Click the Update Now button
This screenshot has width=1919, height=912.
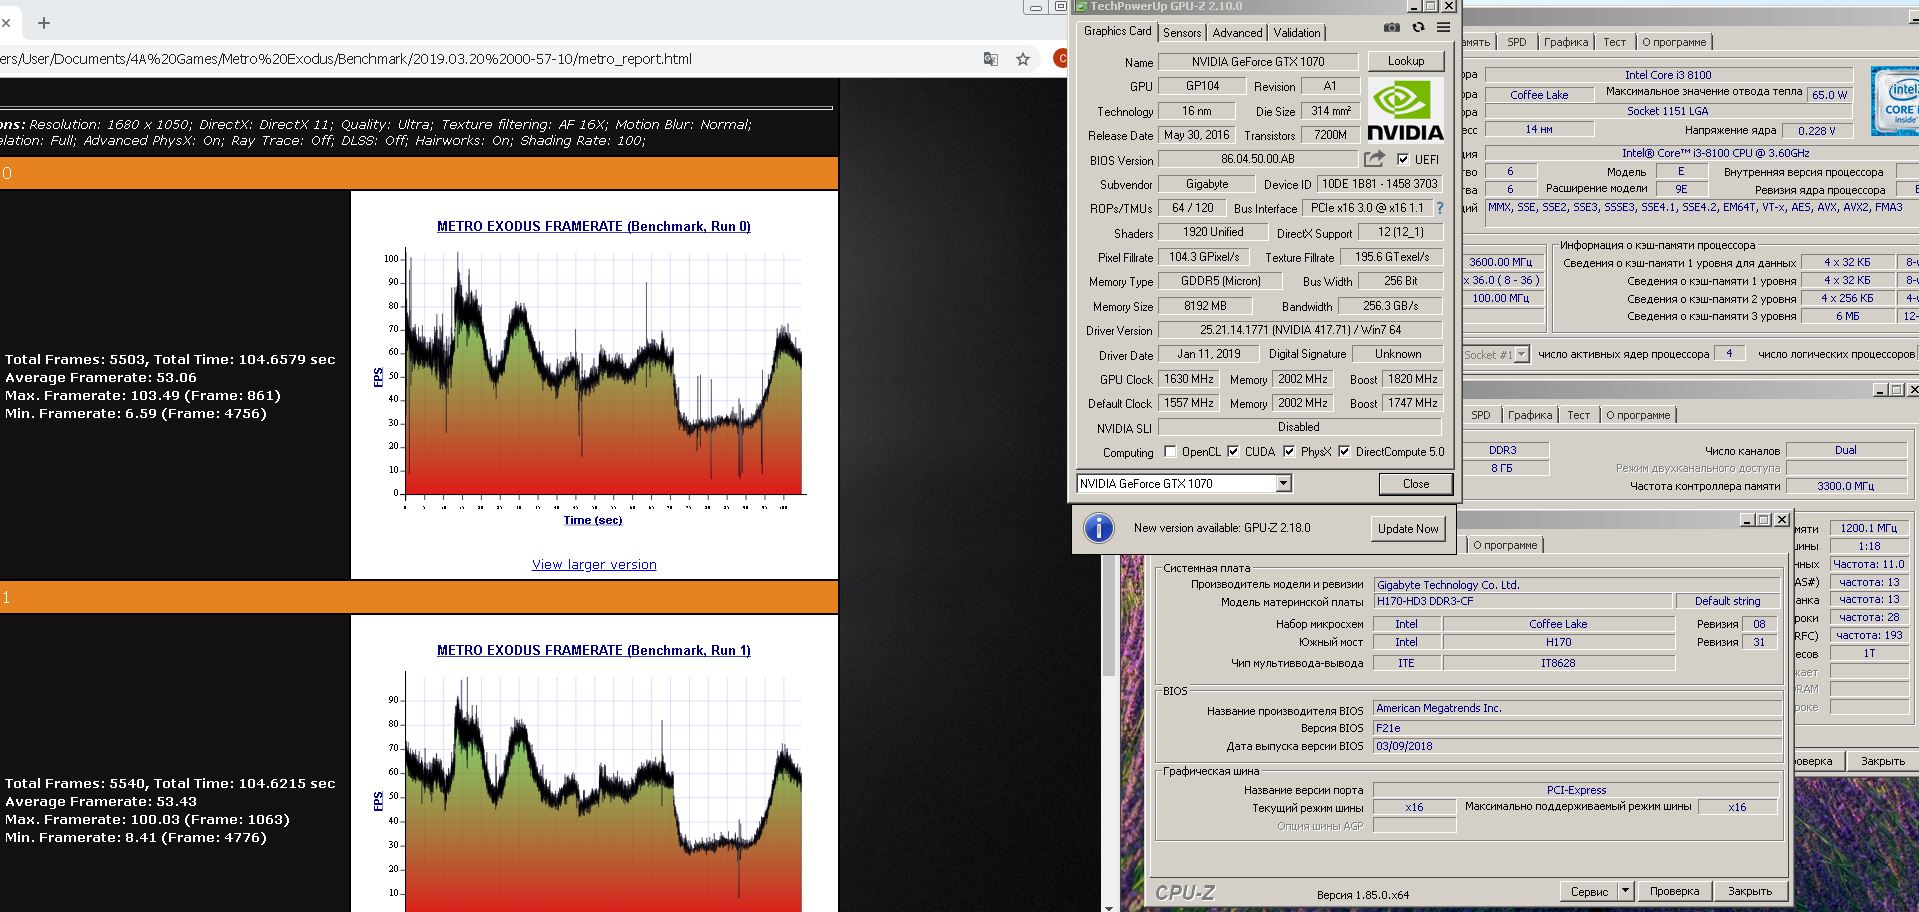pyautogui.click(x=1408, y=528)
